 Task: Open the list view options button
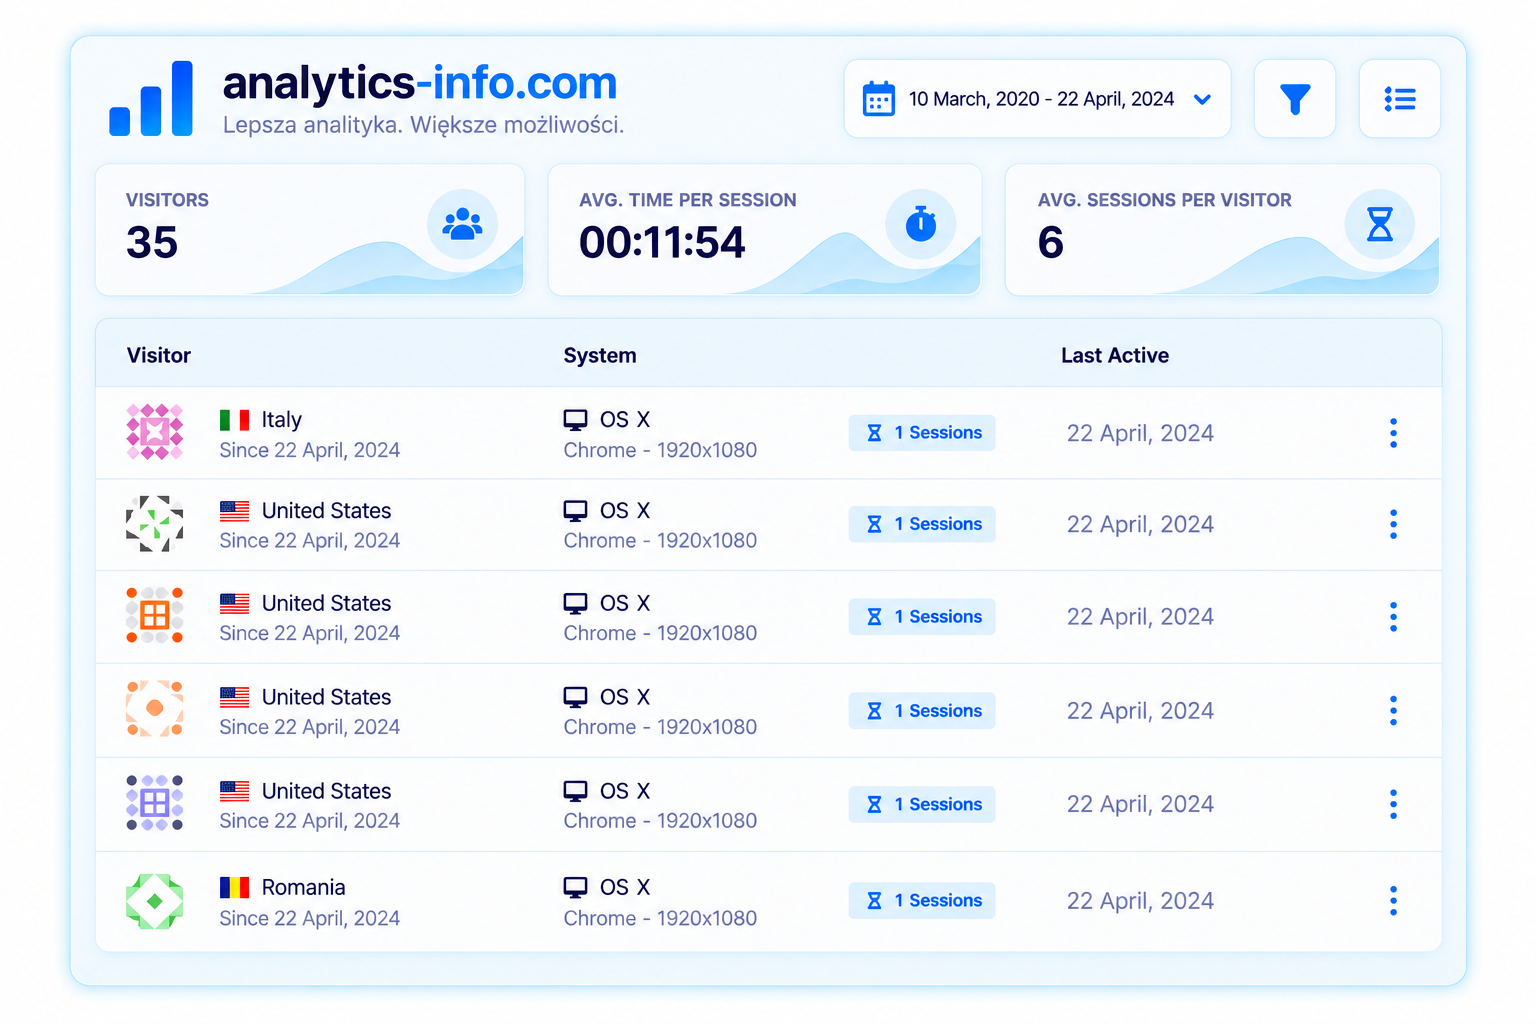tap(1400, 99)
